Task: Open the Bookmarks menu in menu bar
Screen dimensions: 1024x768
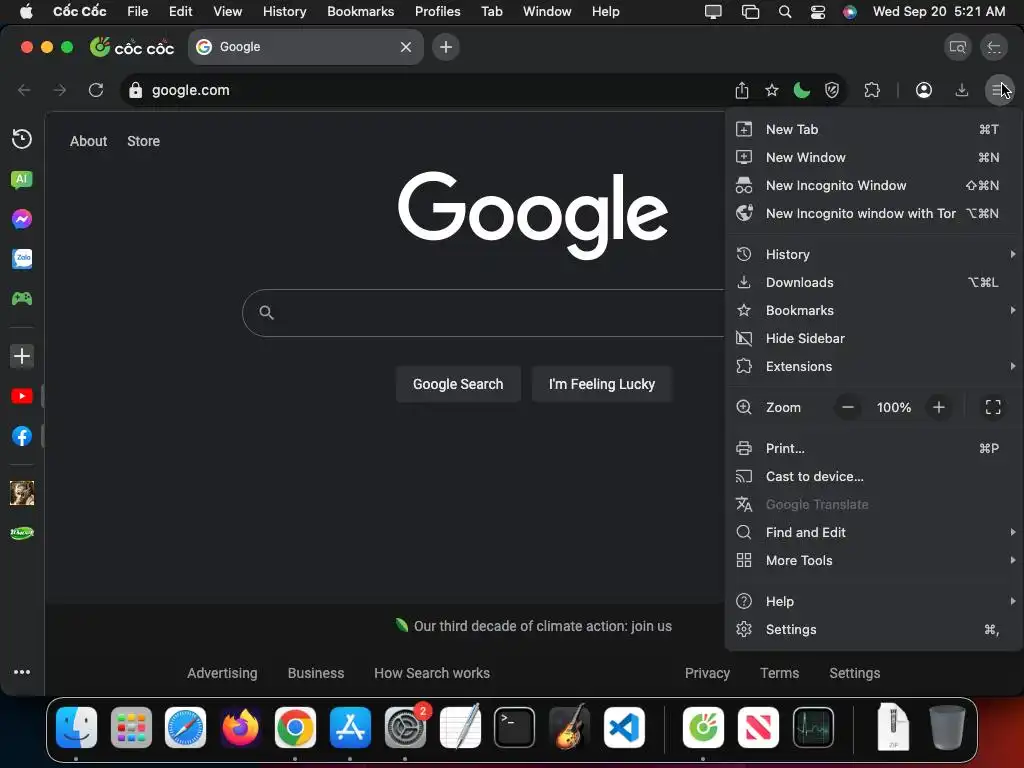Action: coord(360,12)
